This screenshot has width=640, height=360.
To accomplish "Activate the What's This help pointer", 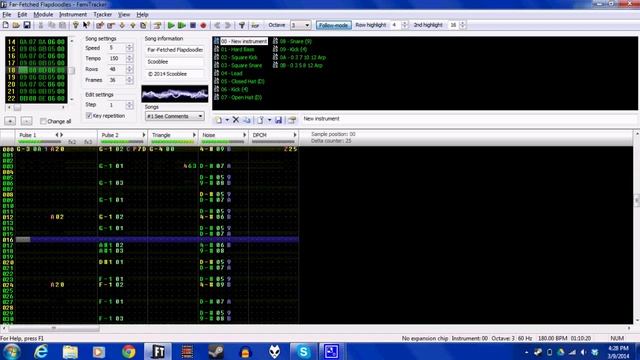I will pos(86,25).
